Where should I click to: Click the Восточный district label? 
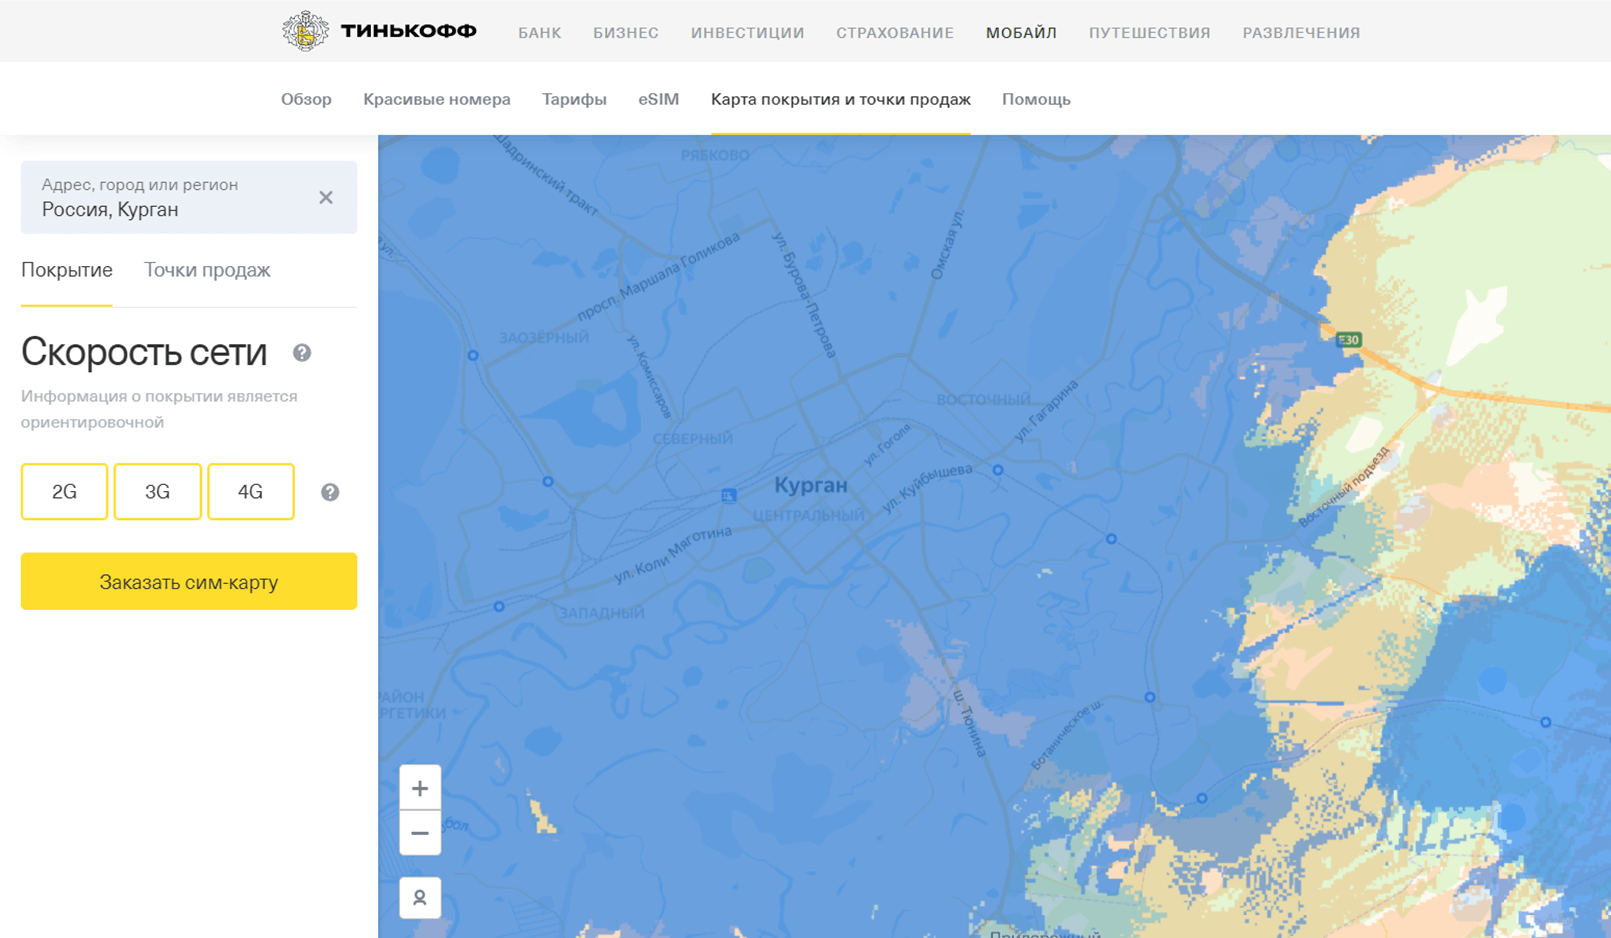pyautogui.click(x=983, y=400)
